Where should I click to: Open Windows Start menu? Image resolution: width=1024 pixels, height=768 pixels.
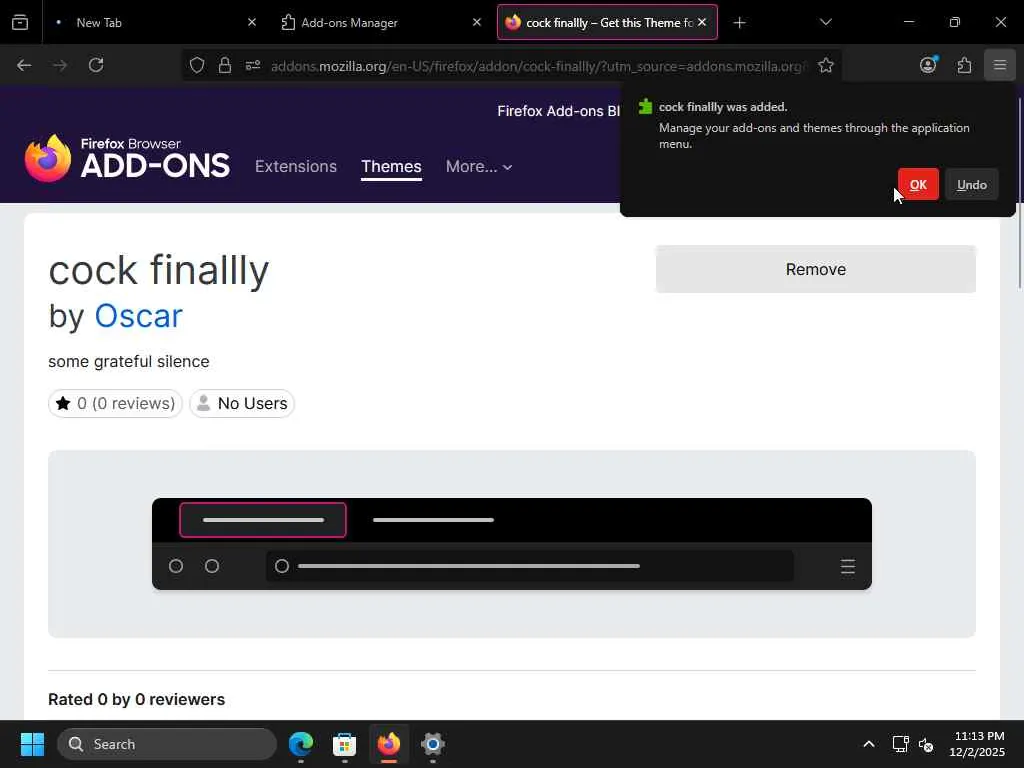(32, 744)
